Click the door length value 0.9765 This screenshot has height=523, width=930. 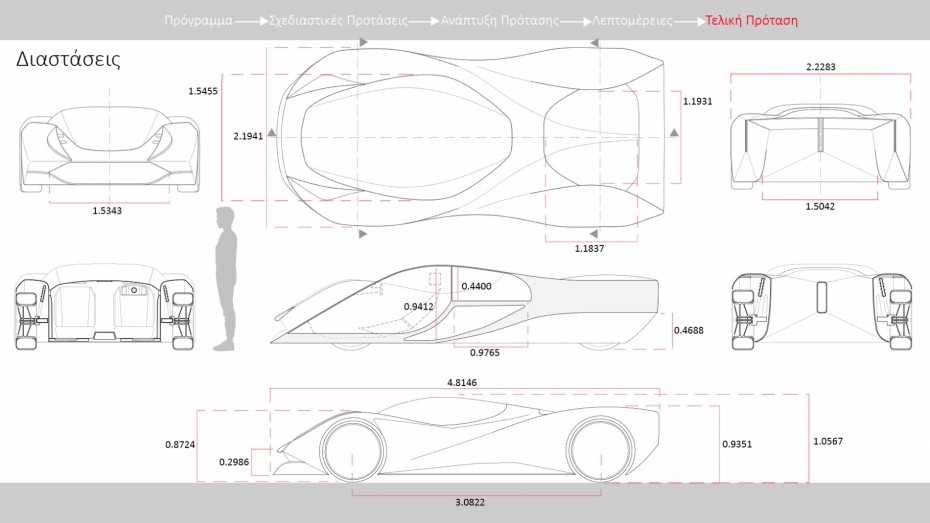pos(485,353)
